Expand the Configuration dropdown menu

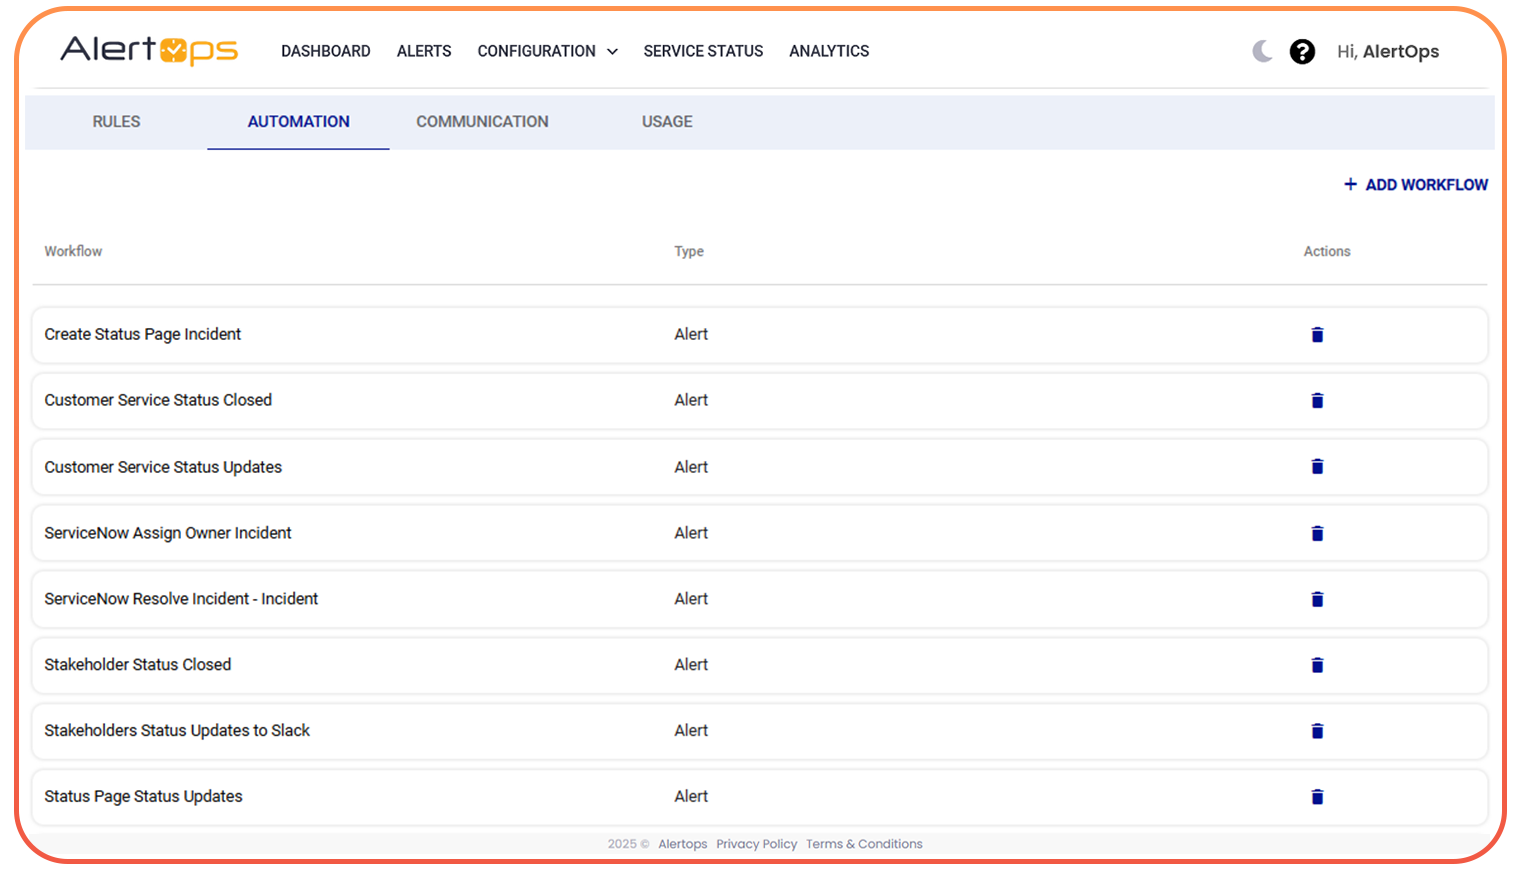tap(547, 51)
